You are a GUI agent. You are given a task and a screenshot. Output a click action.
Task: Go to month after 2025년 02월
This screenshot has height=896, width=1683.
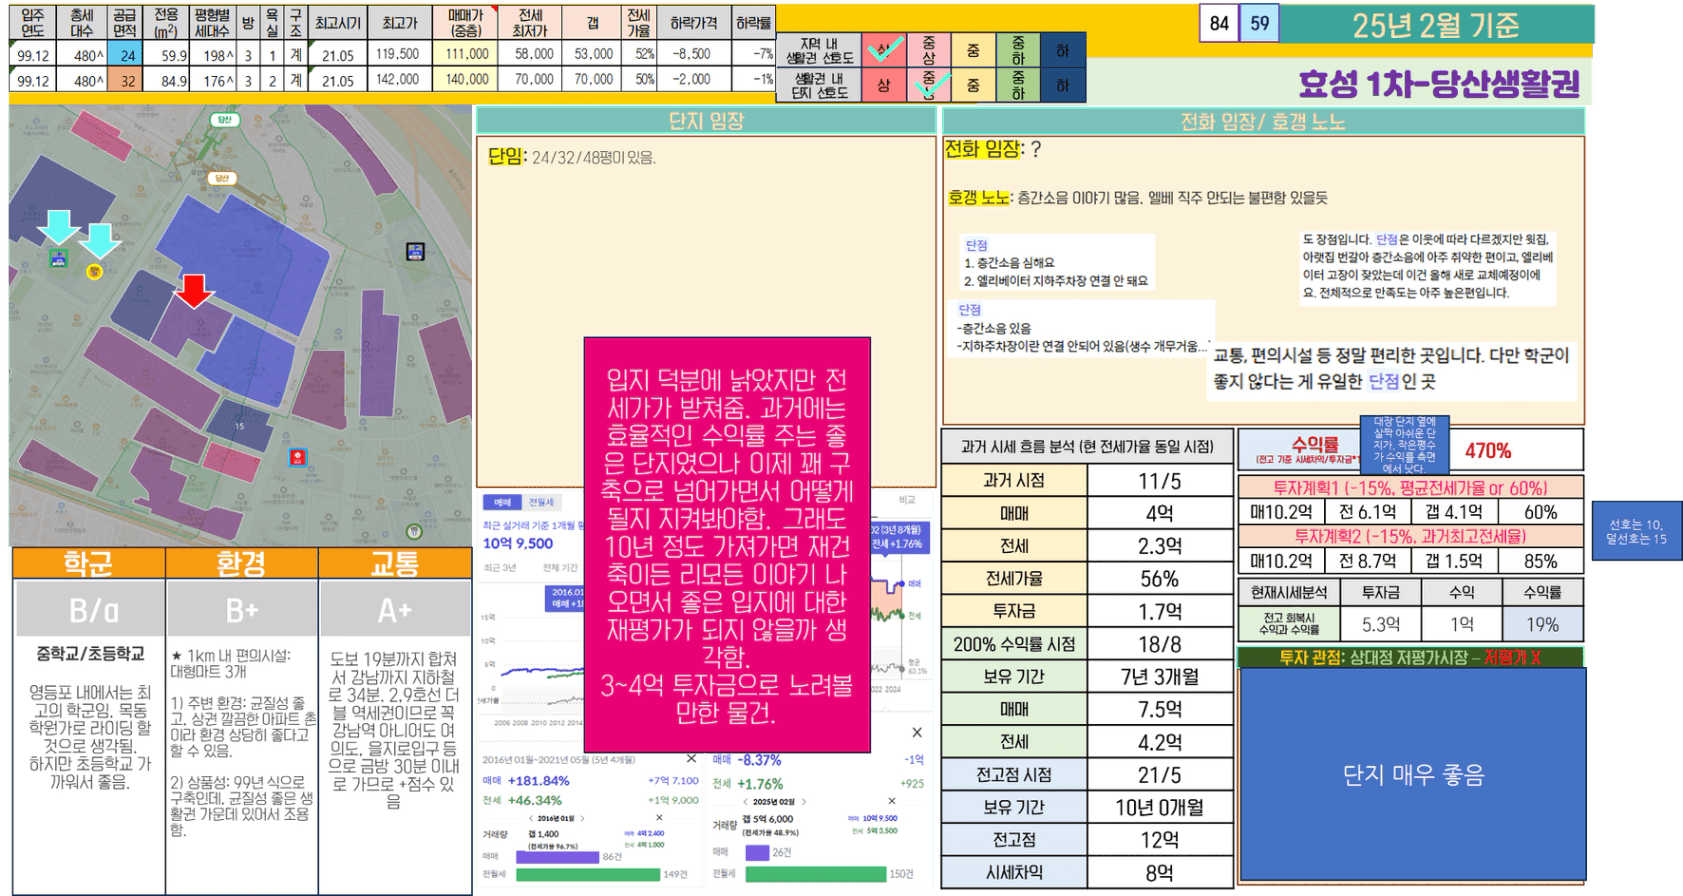click(803, 802)
